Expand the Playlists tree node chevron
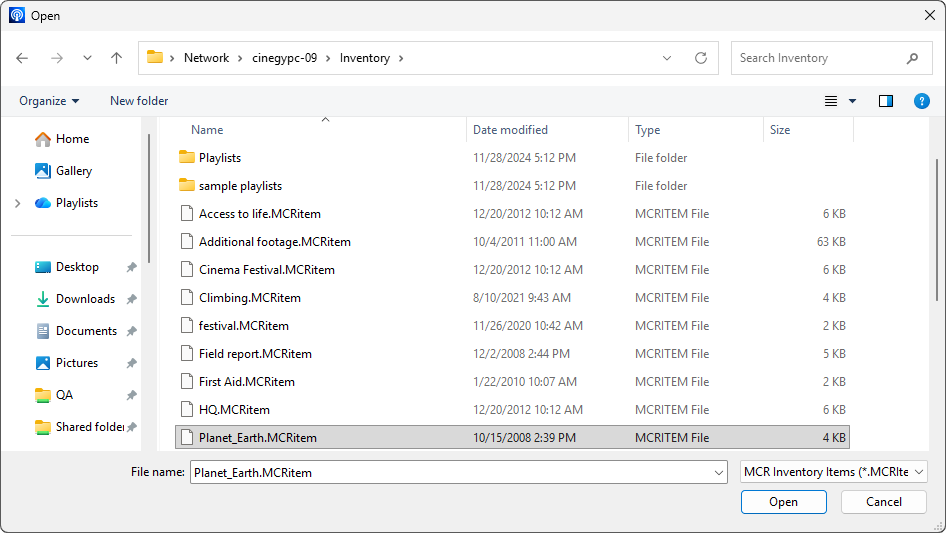This screenshot has width=946, height=533. [18, 203]
